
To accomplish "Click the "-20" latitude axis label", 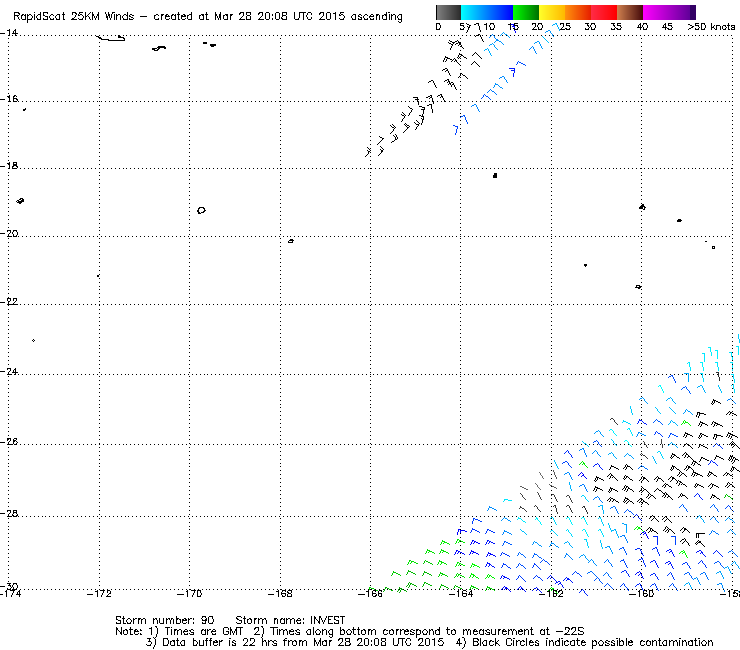I will [x=9, y=234].
